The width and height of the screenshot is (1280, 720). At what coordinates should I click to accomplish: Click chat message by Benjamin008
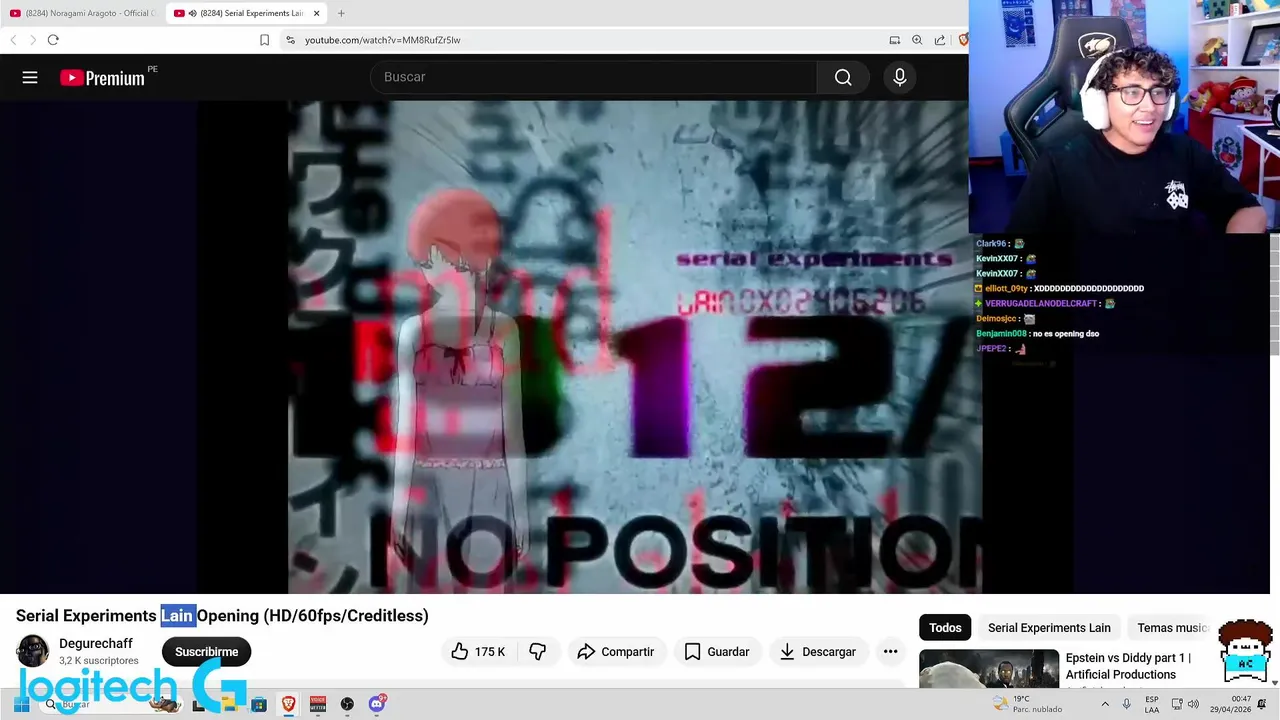[1037, 333]
